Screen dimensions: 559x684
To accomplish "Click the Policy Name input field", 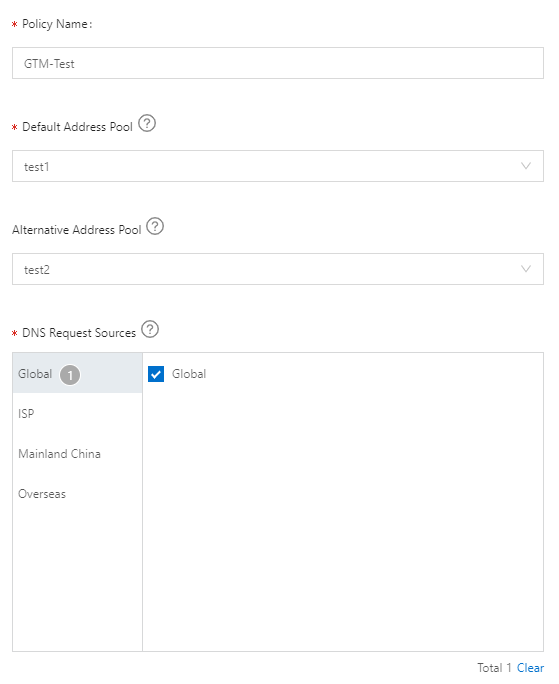I will click(278, 63).
